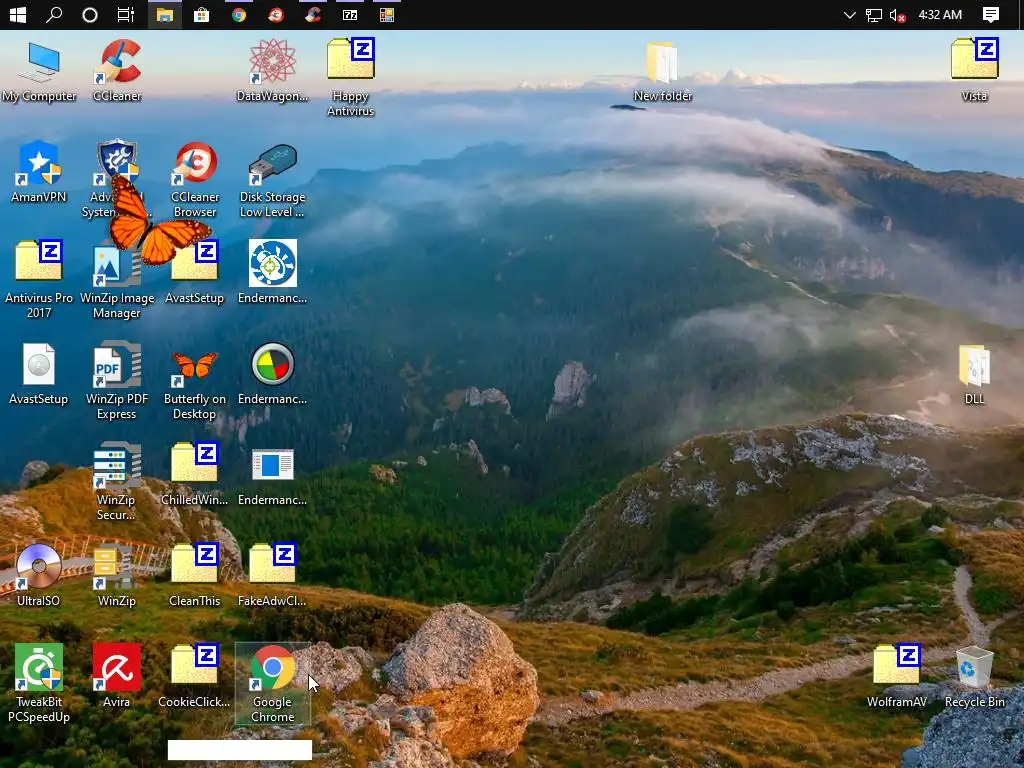Select the Antivirus Pro 2017 folder

pos(39,280)
